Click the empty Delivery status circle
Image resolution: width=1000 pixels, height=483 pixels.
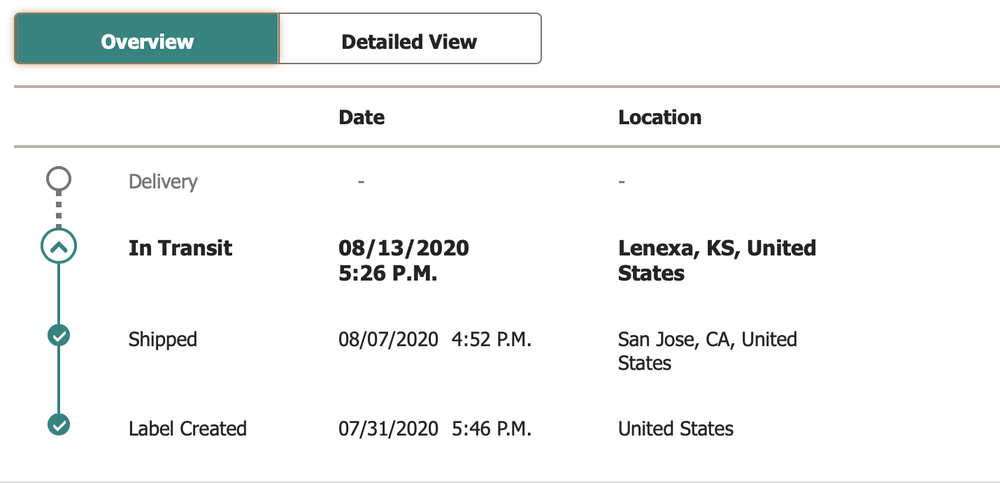tap(59, 181)
